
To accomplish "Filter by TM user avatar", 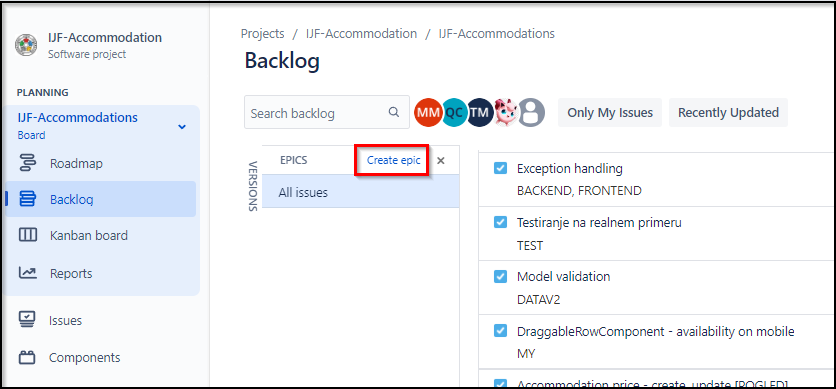I will click(479, 112).
